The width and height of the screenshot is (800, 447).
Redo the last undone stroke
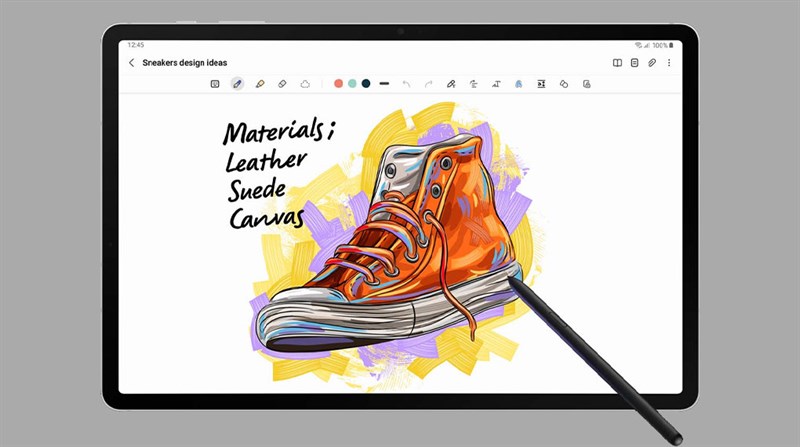pos(429,84)
